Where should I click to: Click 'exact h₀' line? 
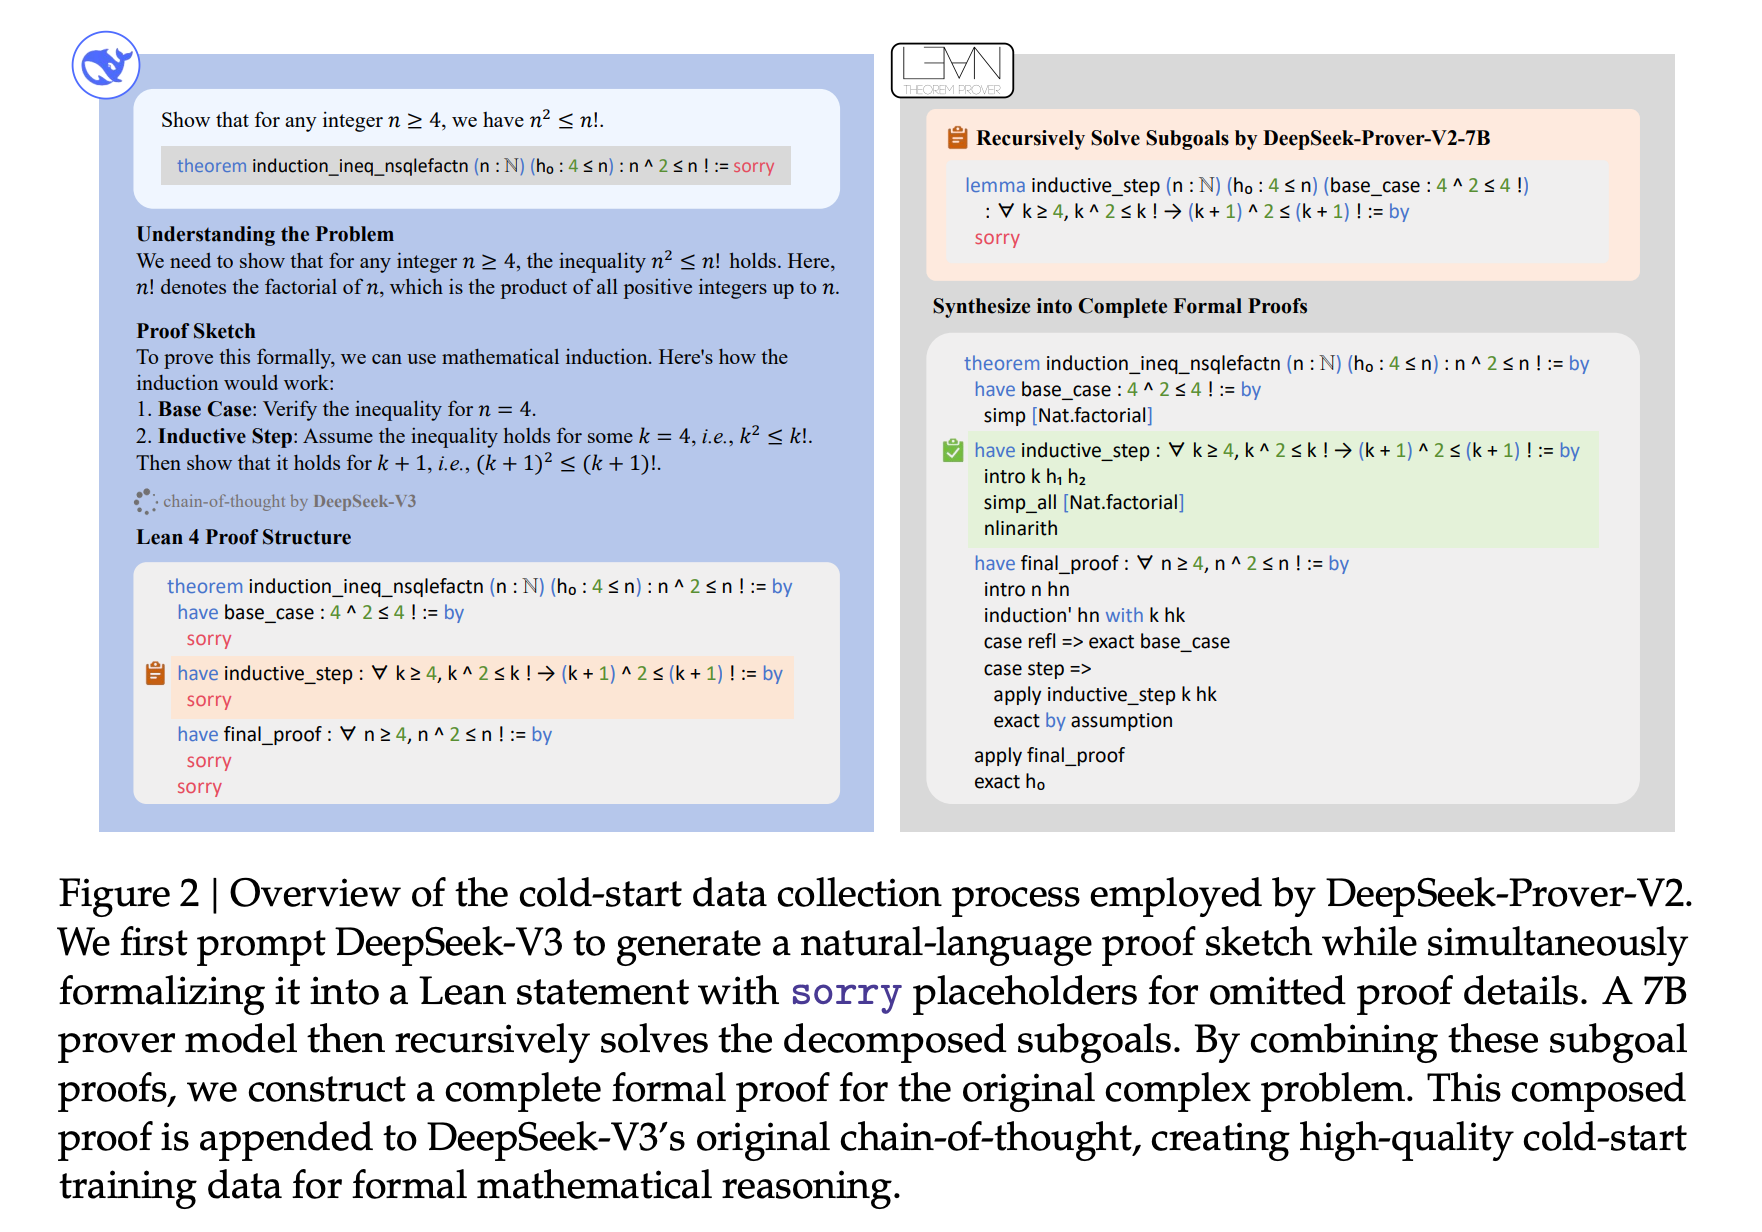[x=1009, y=781]
